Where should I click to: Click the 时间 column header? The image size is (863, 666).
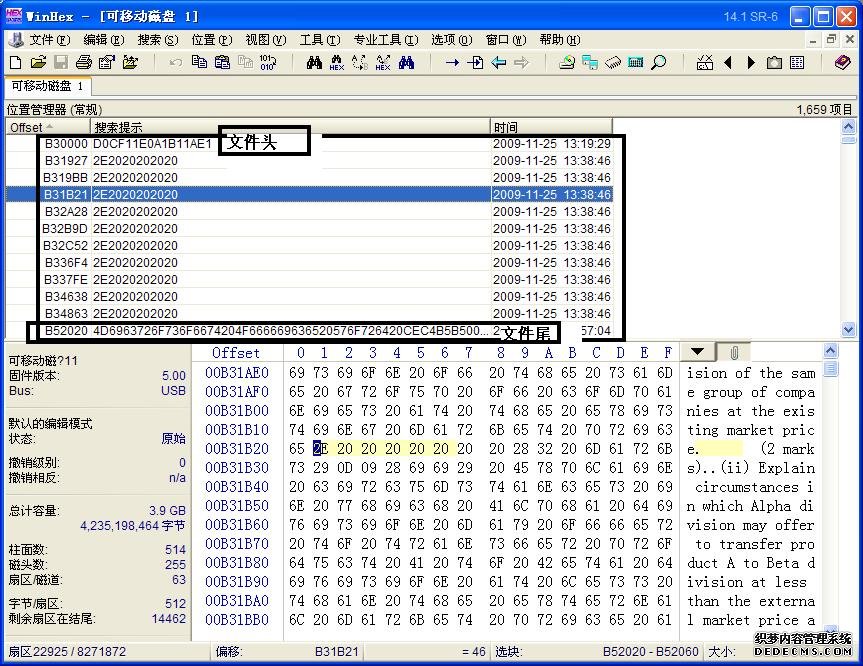pyautogui.click(x=506, y=127)
